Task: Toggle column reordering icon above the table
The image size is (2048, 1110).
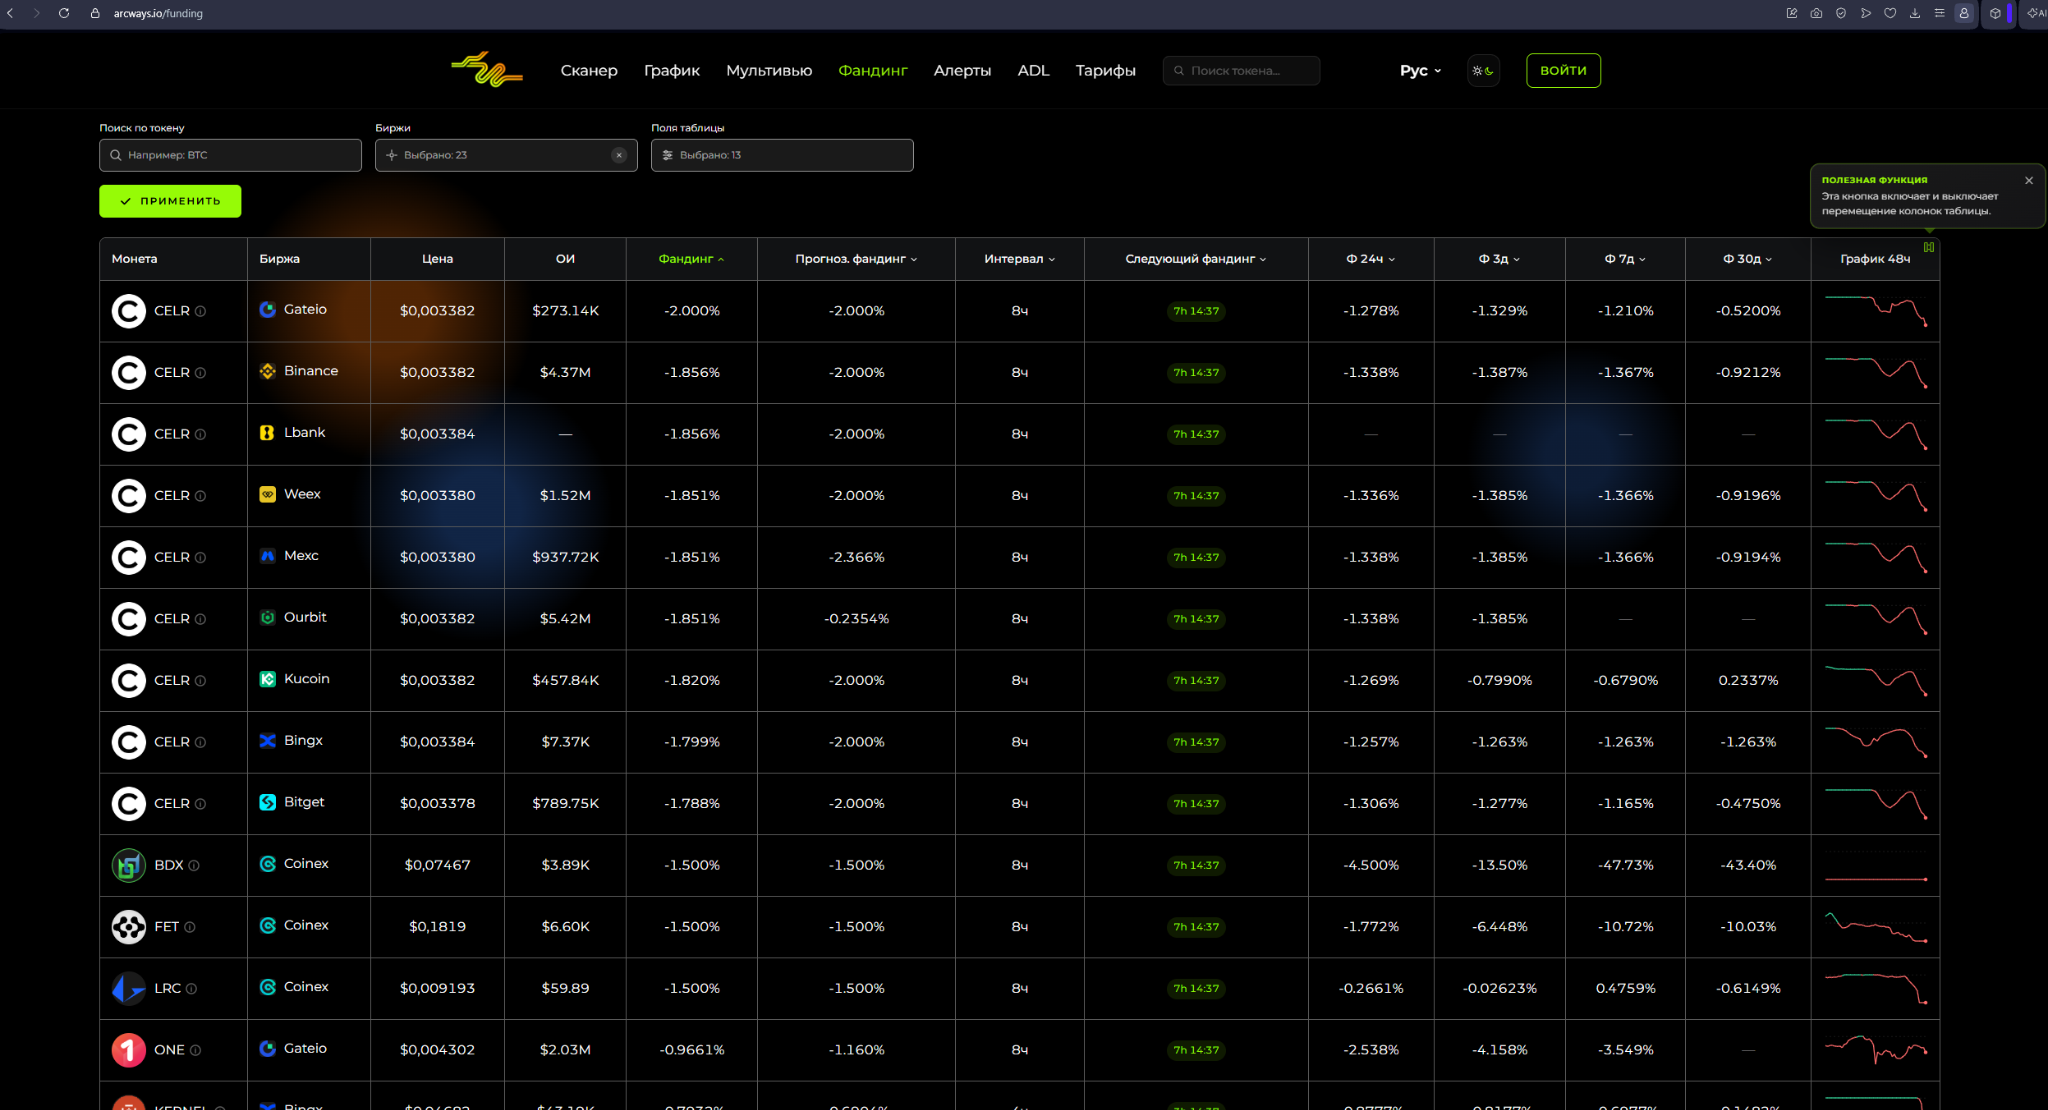Action: tap(1929, 247)
